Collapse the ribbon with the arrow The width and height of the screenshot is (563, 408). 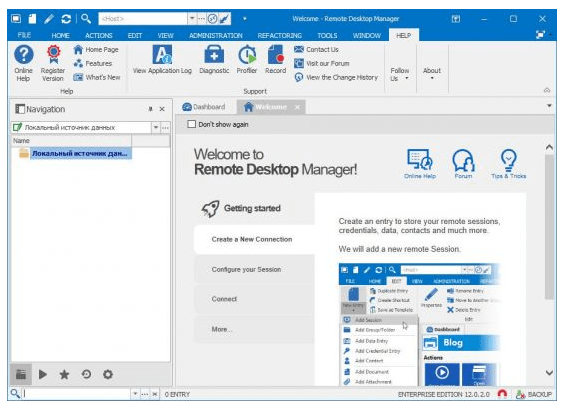pyautogui.click(x=547, y=91)
